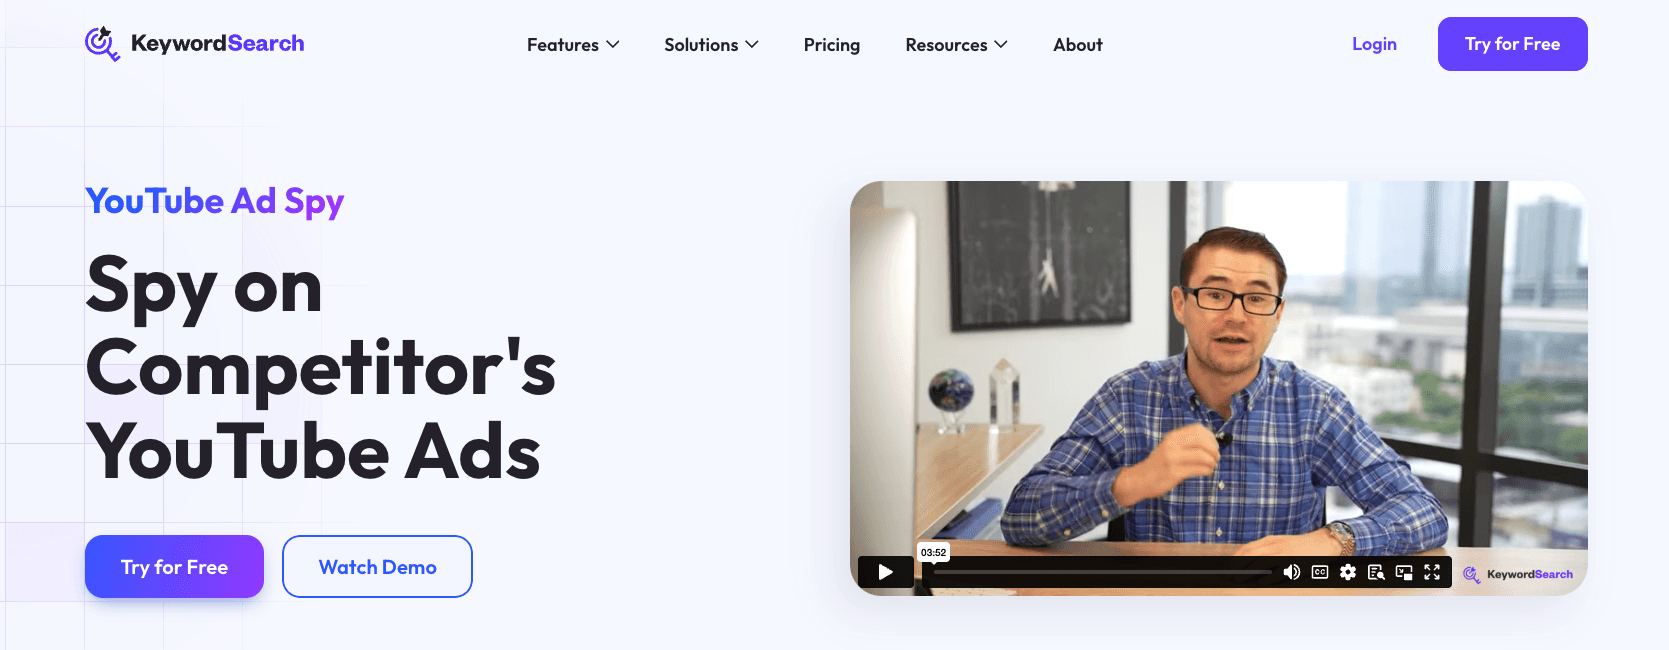The width and height of the screenshot is (1669, 650).
Task: Open the Pricing page
Action: click(832, 45)
